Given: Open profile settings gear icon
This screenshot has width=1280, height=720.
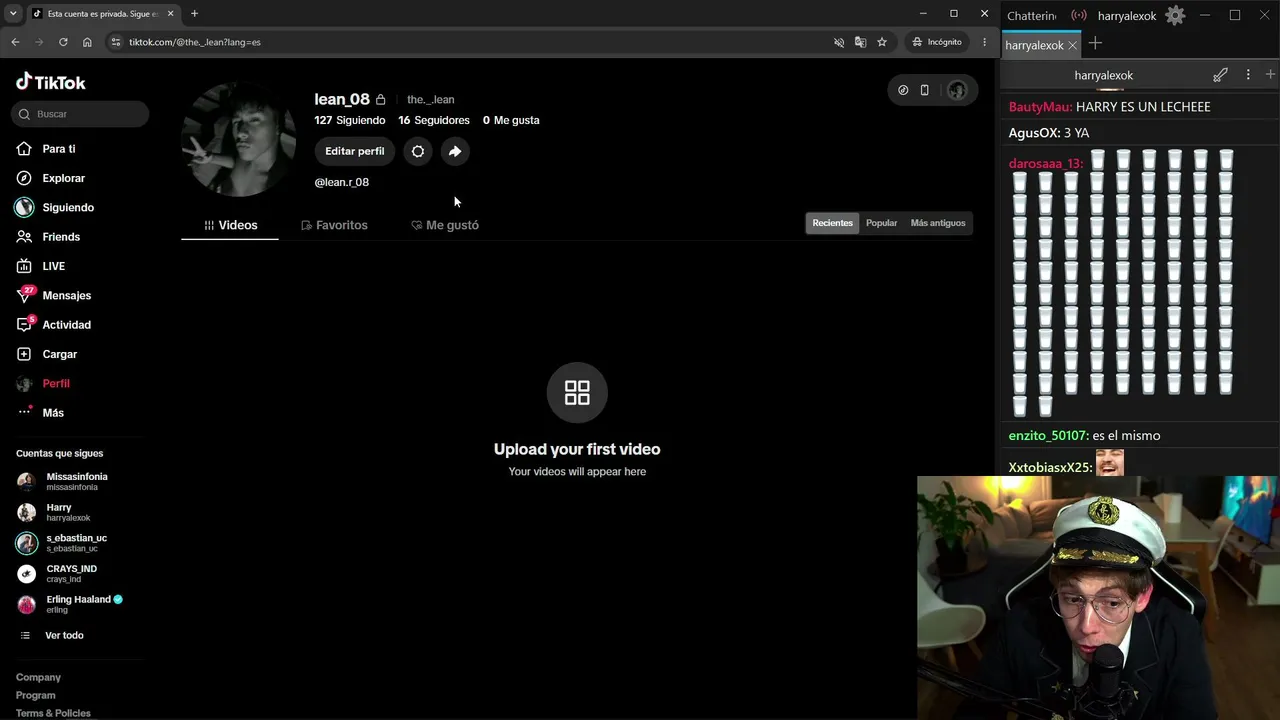Looking at the screenshot, I should (418, 151).
